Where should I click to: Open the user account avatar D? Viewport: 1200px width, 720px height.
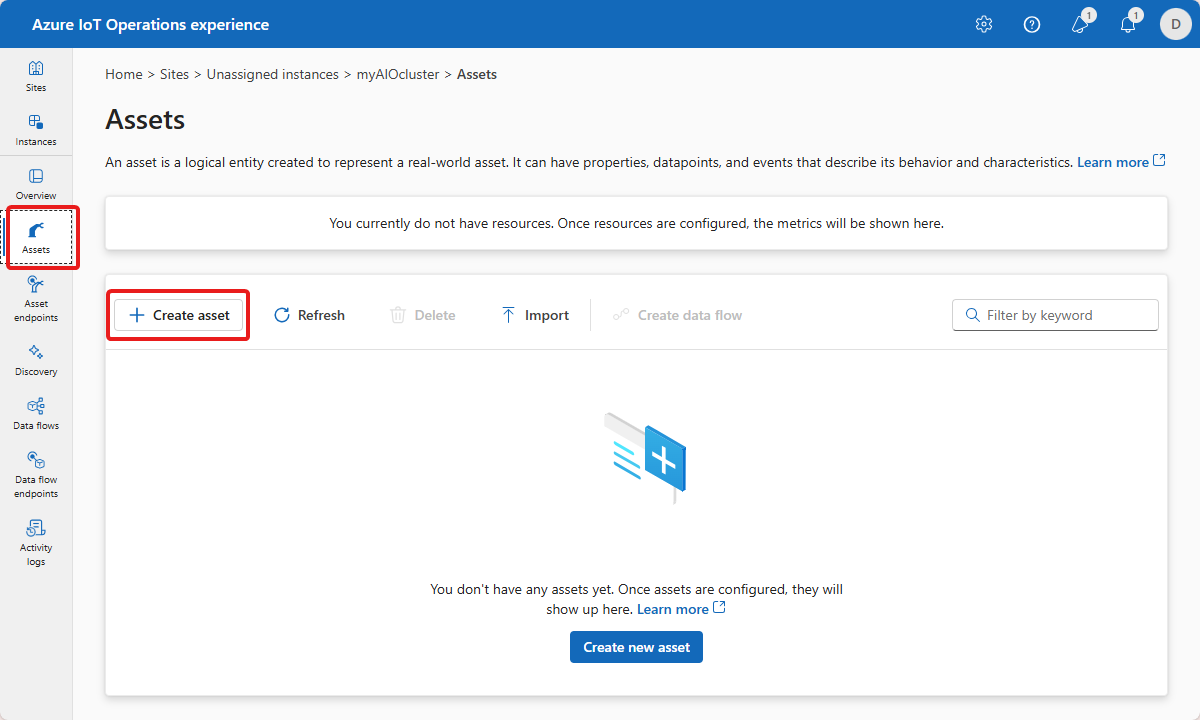[x=1176, y=24]
